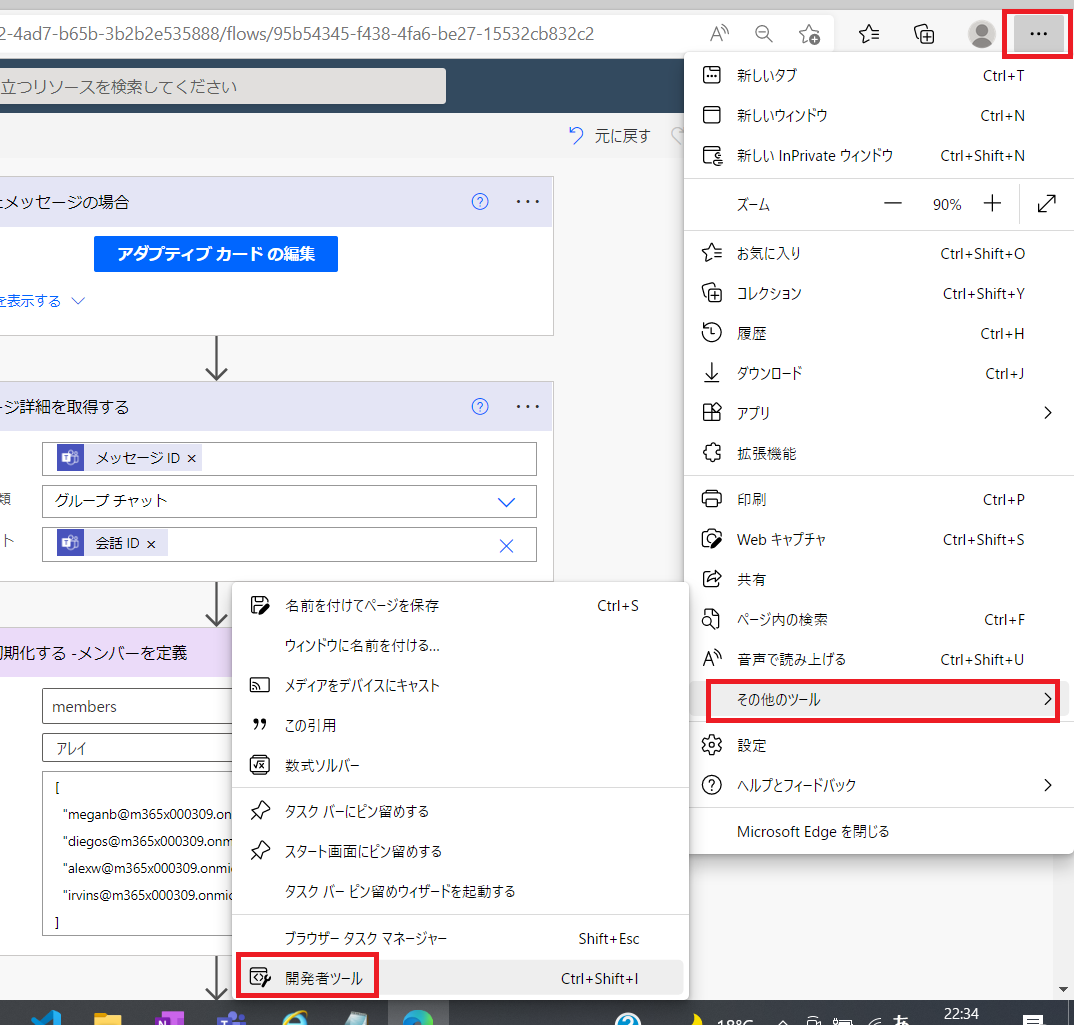Click the resource search box
This screenshot has width=1074, height=1025.
click(223, 86)
